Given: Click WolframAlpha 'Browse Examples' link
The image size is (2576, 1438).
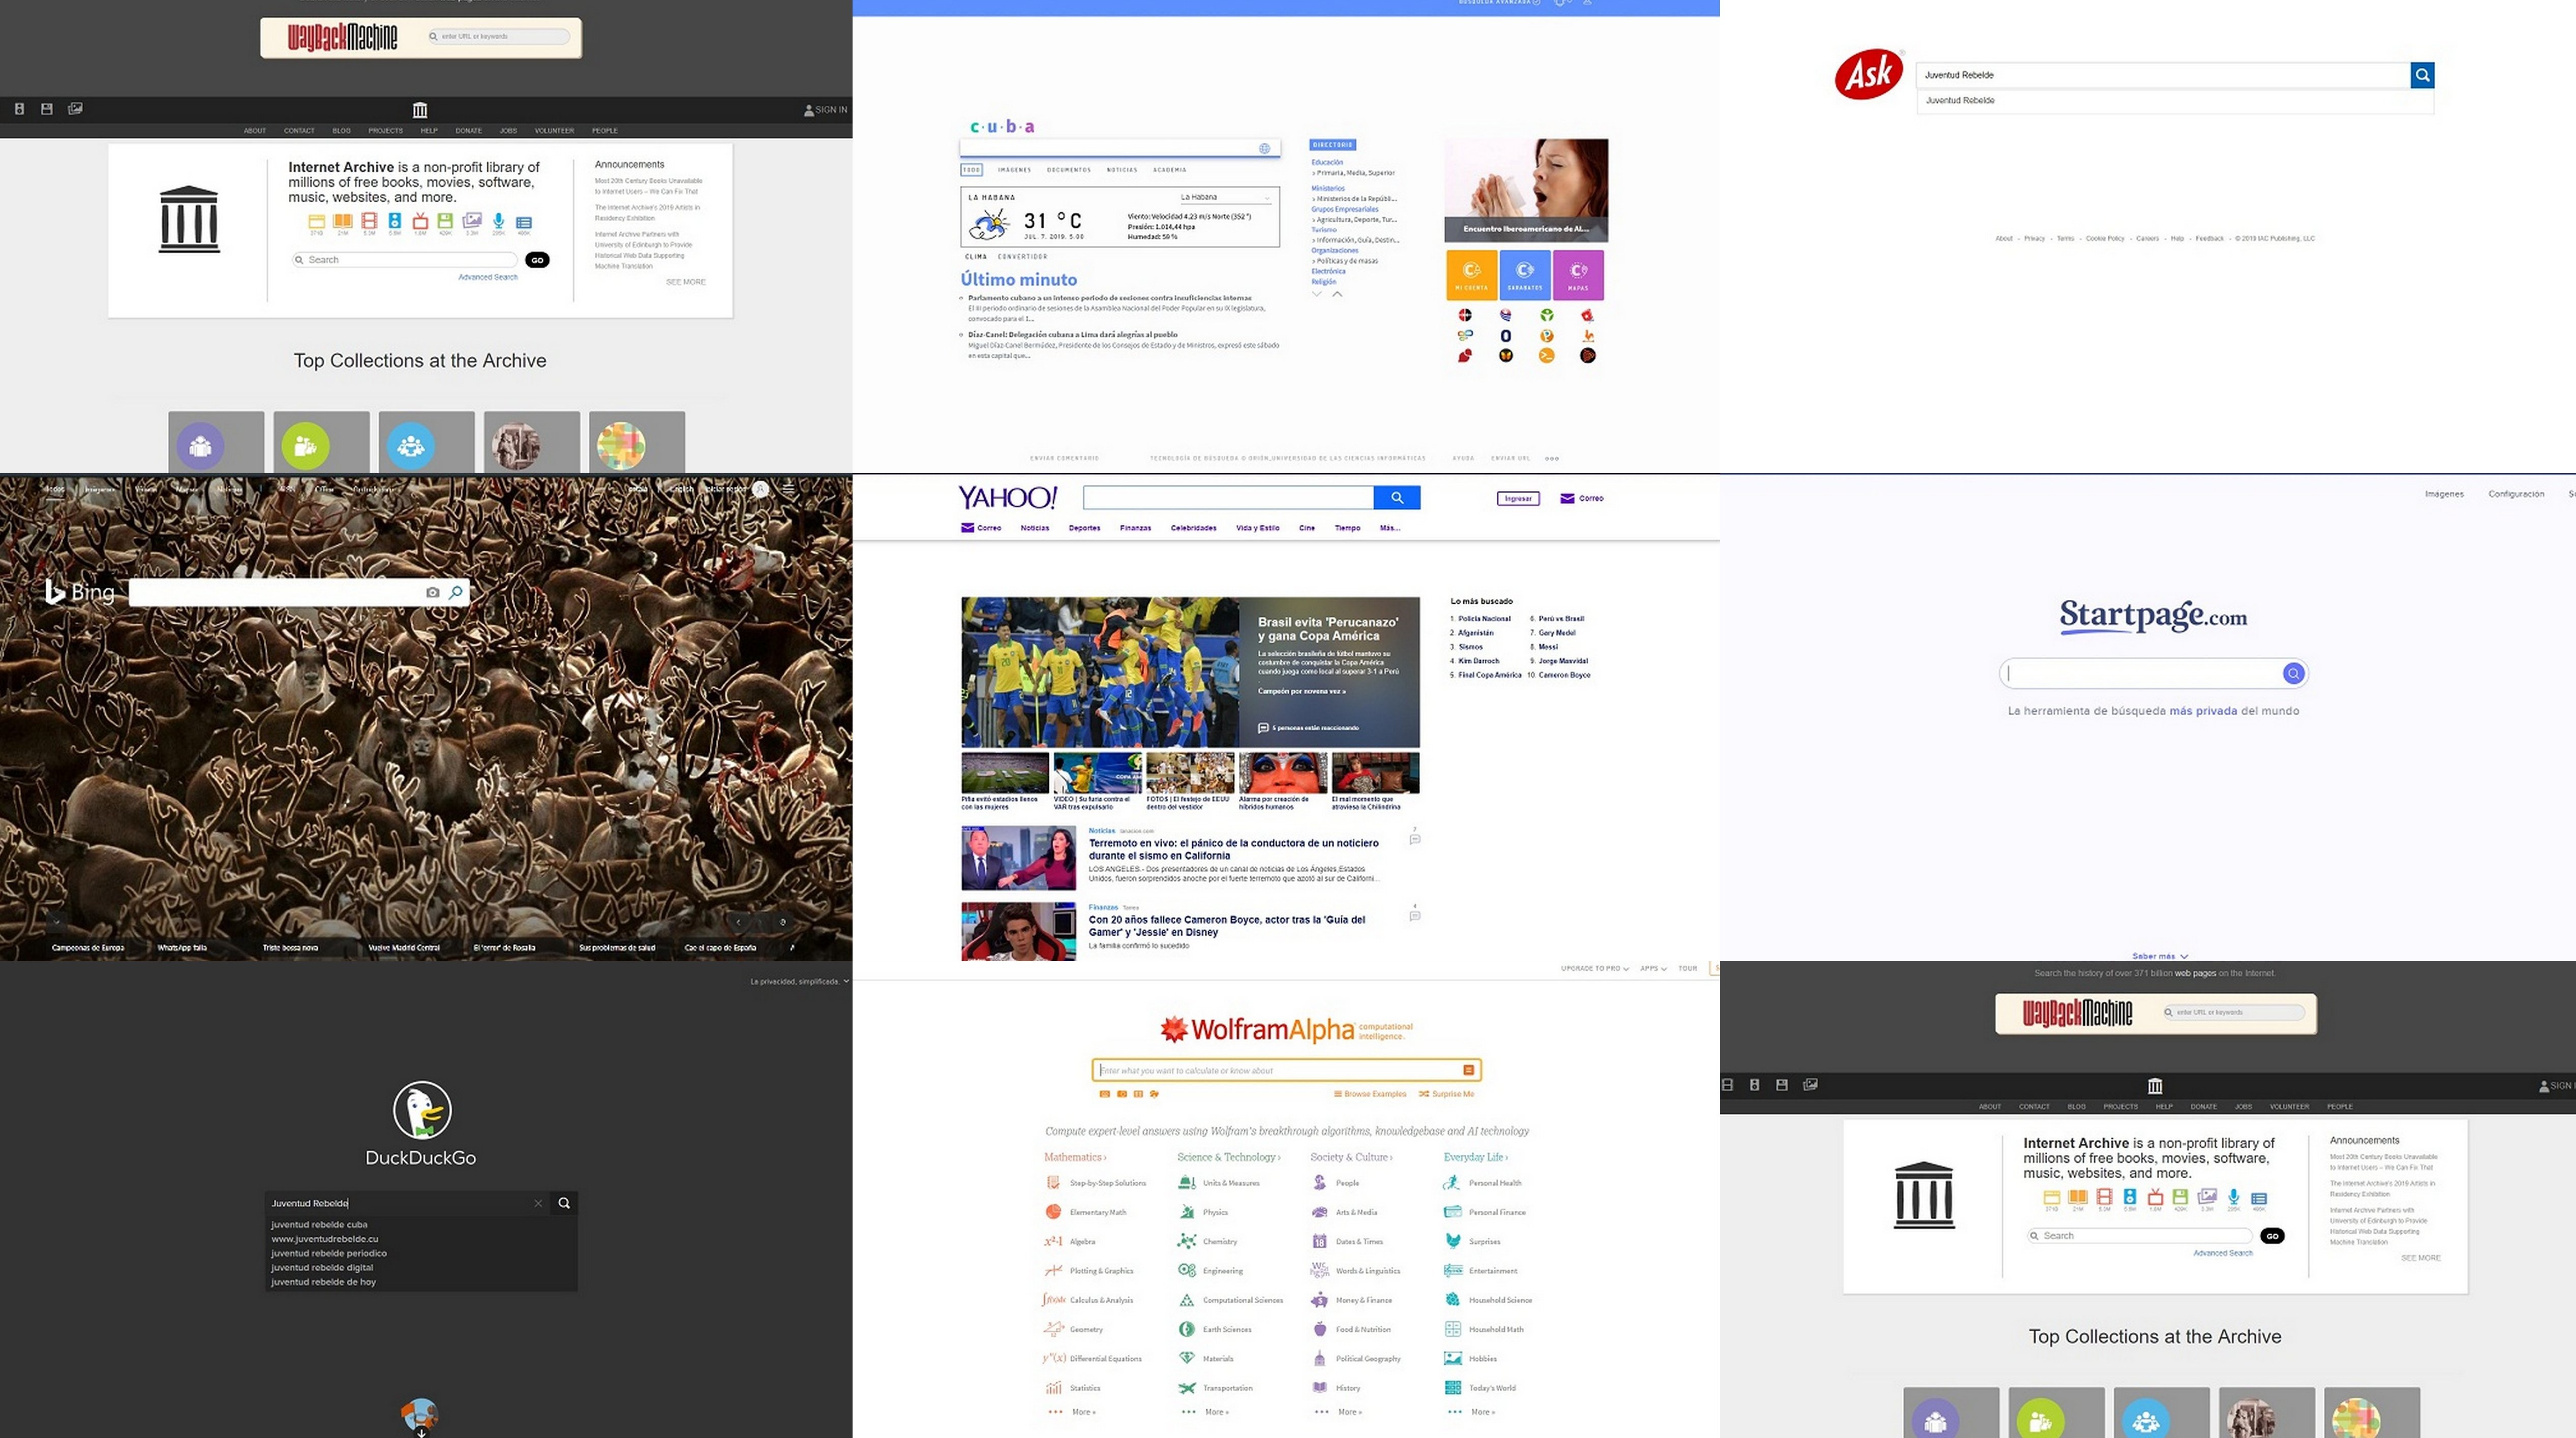Looking at the screenshot, I should tap(1370, 1094).
